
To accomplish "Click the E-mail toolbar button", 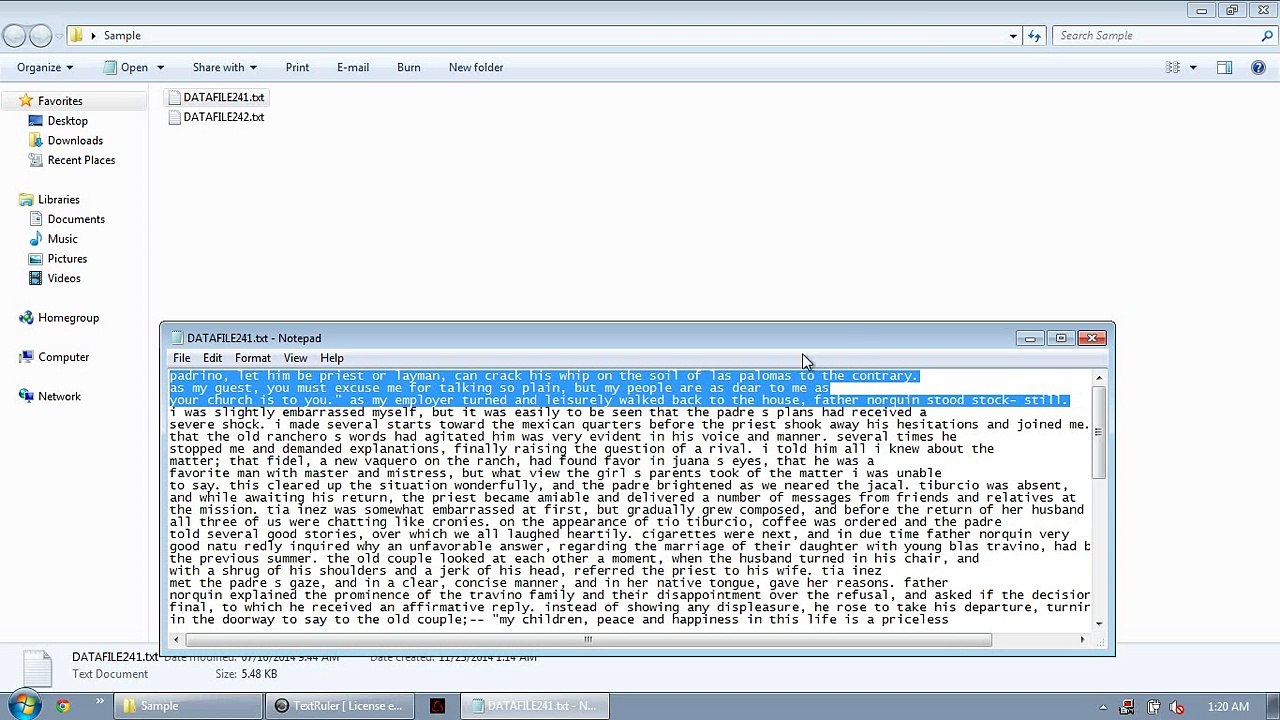I will pyautogui.click(x=353, y=67).
